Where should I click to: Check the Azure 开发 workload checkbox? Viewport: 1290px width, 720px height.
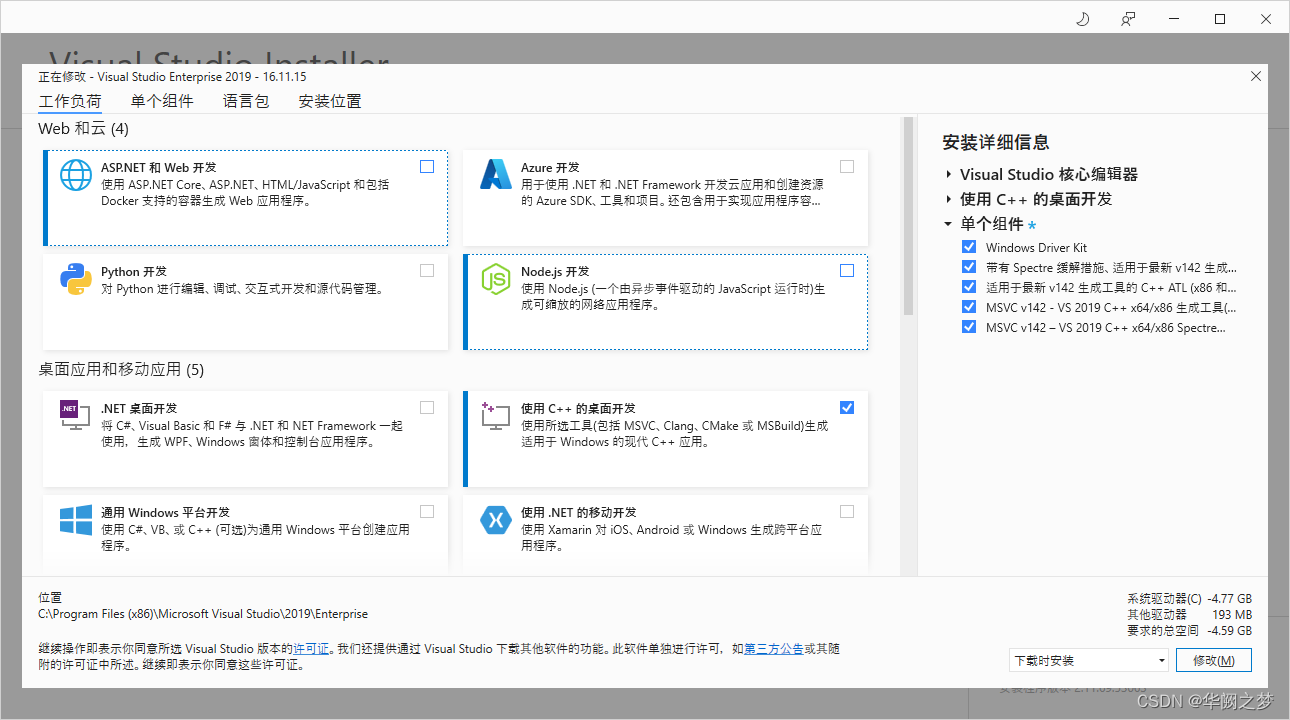(847, 167)
